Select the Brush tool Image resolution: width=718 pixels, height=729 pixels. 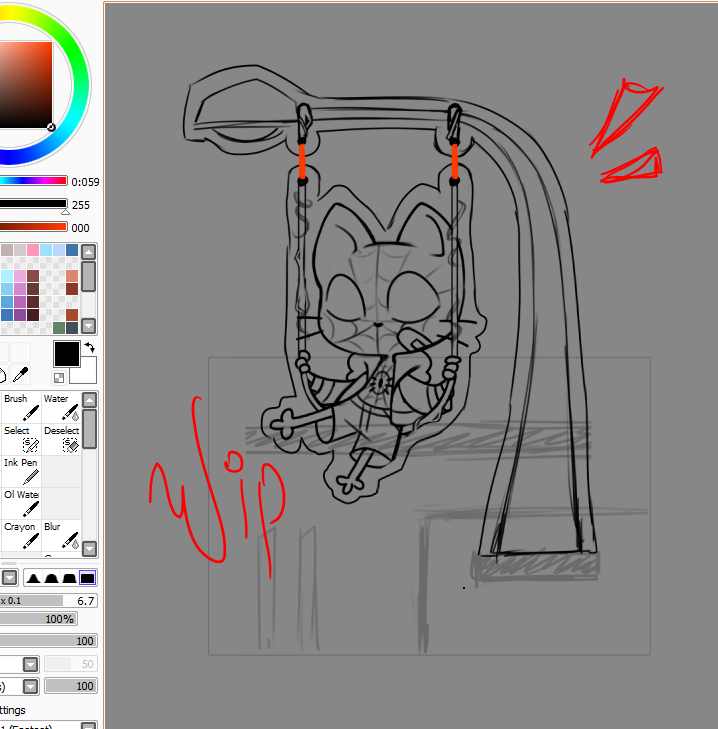coord(21,407)
